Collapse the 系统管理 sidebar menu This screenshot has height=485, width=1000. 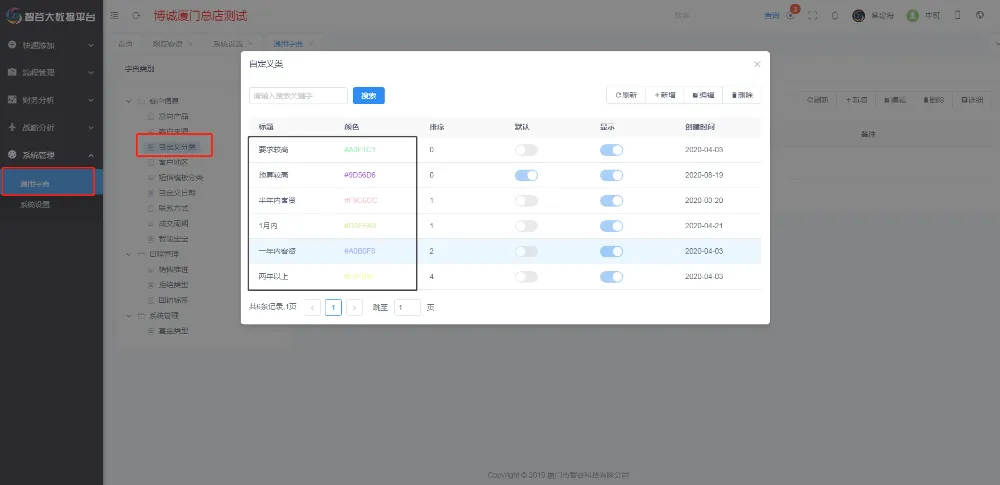(51, 155)
